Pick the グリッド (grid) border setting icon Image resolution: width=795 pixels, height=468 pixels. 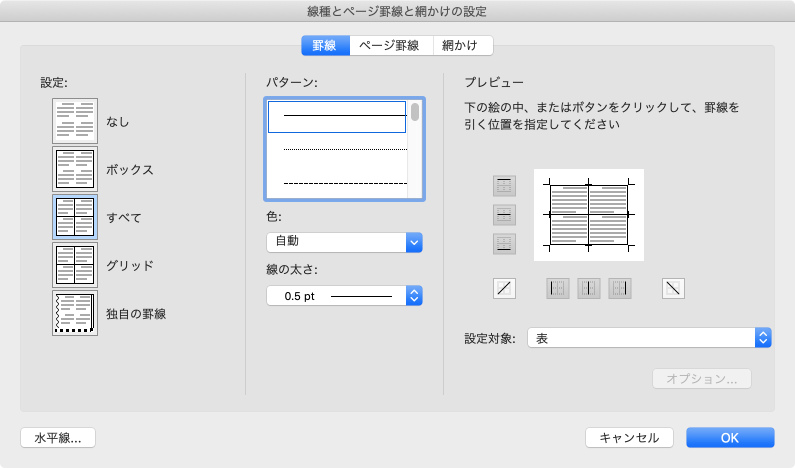tap(75, 265)
